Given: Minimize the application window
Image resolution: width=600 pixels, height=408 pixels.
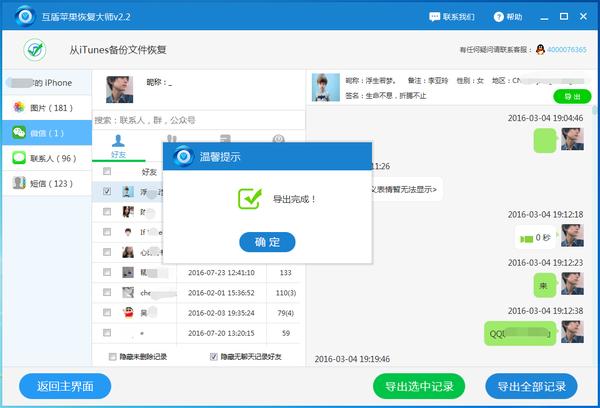Looking at the screenshot, I should tap(544, 17).
